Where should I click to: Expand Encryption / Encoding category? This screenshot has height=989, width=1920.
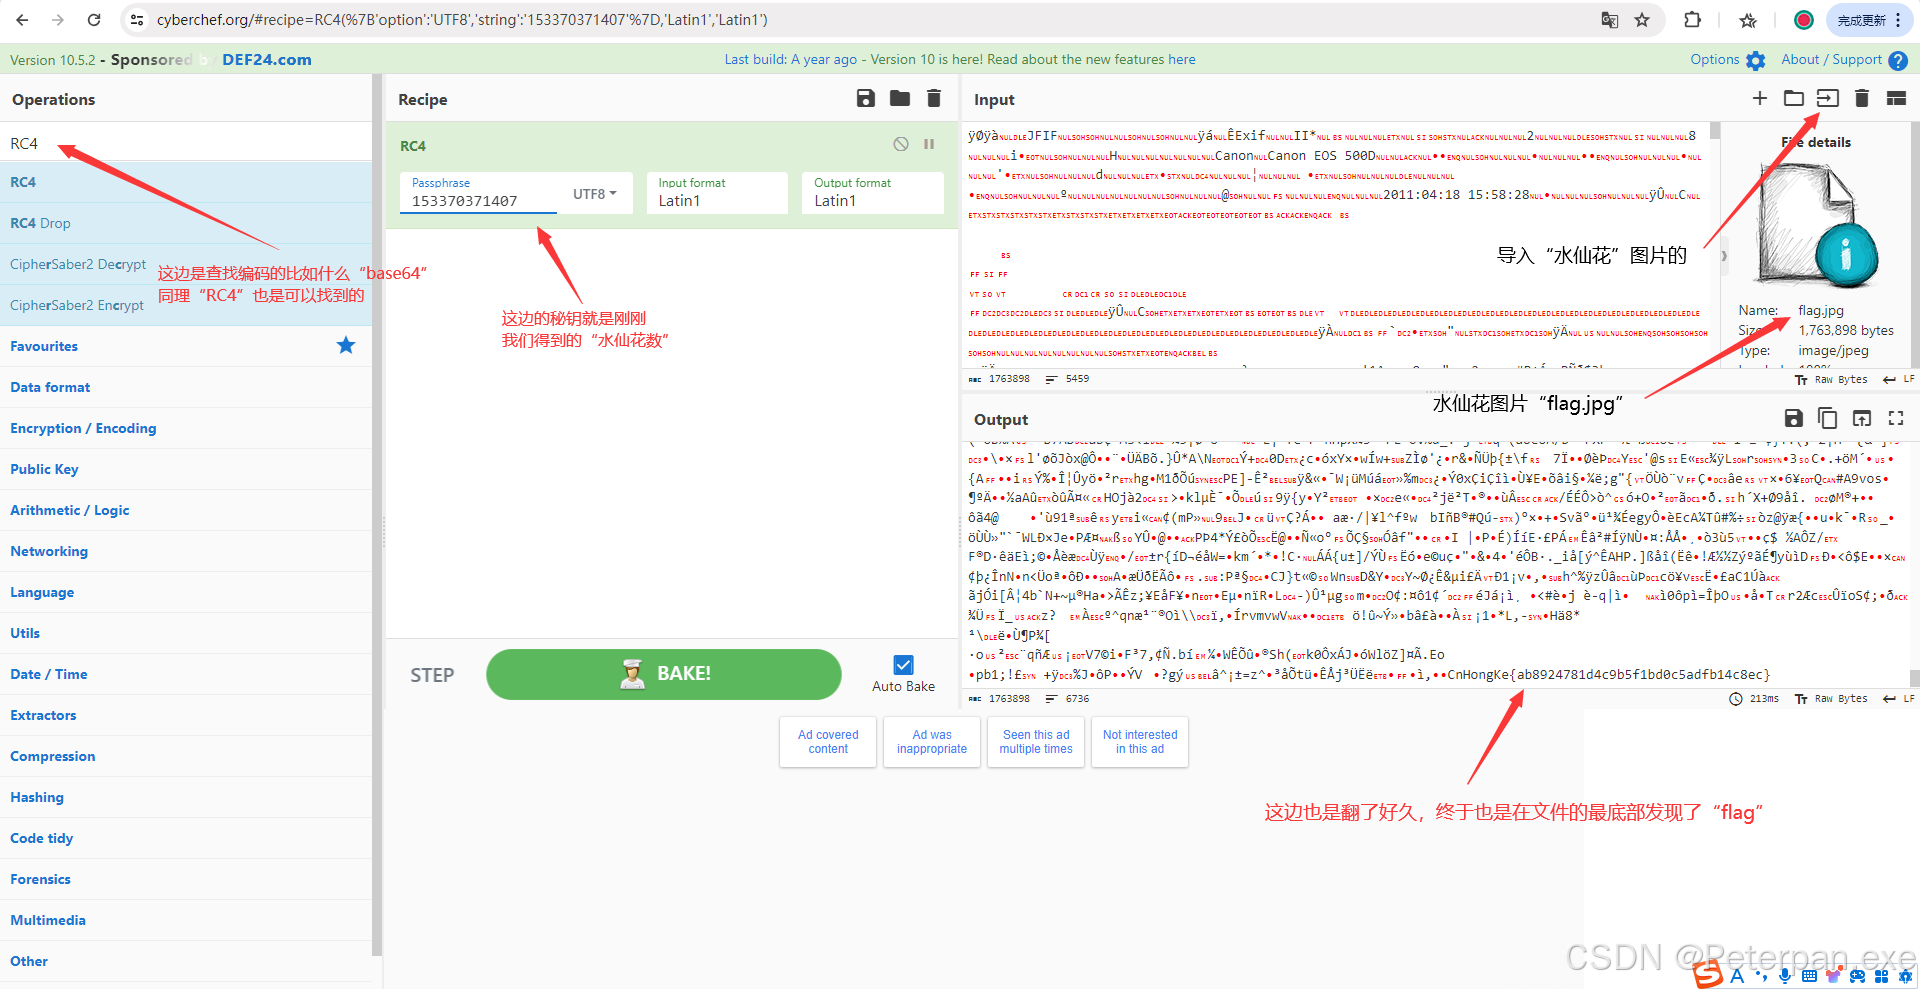[x=186, y=428]
